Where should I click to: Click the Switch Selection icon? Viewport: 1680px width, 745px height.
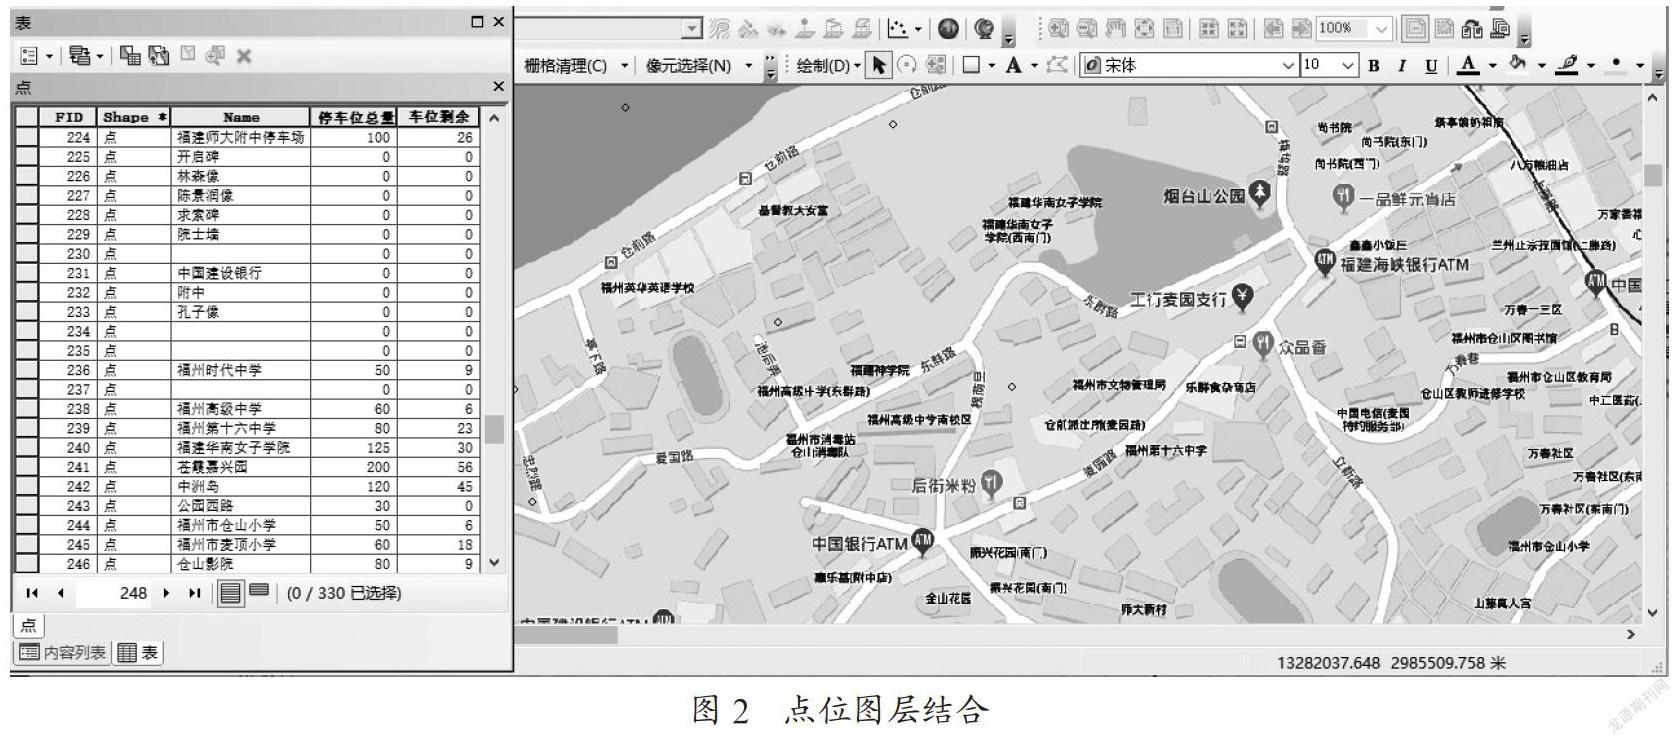pyautogui.click(x=159, y=56)
